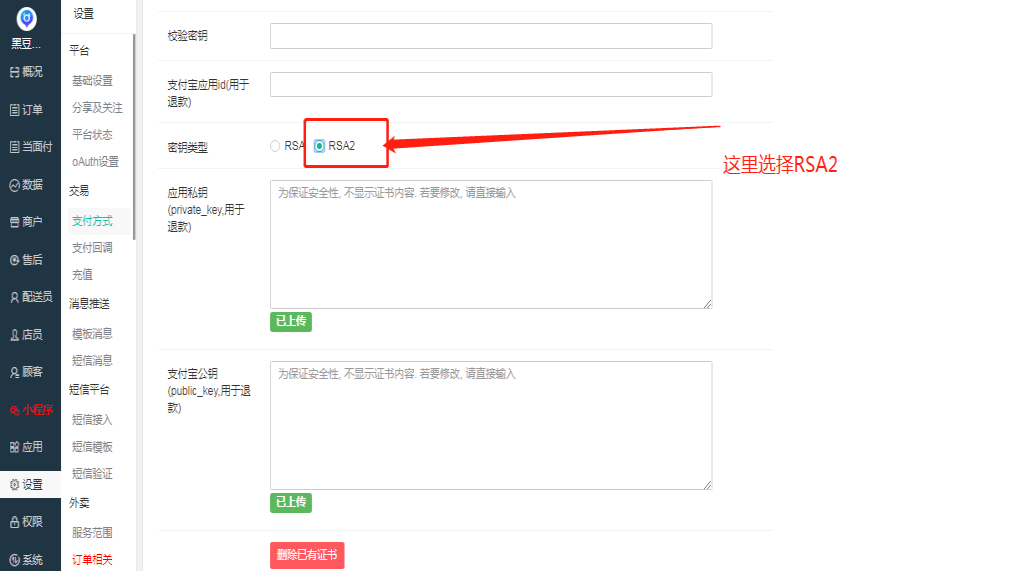Click 已上传 badge under 支付宝公钥
Viewport: 1026px width, 571px height.
coord(291,502)
